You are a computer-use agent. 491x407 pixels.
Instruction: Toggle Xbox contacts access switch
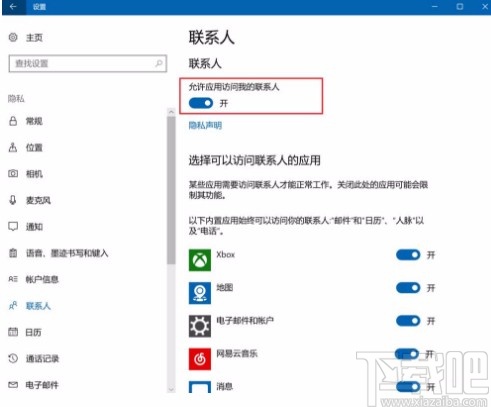[408, 255]
